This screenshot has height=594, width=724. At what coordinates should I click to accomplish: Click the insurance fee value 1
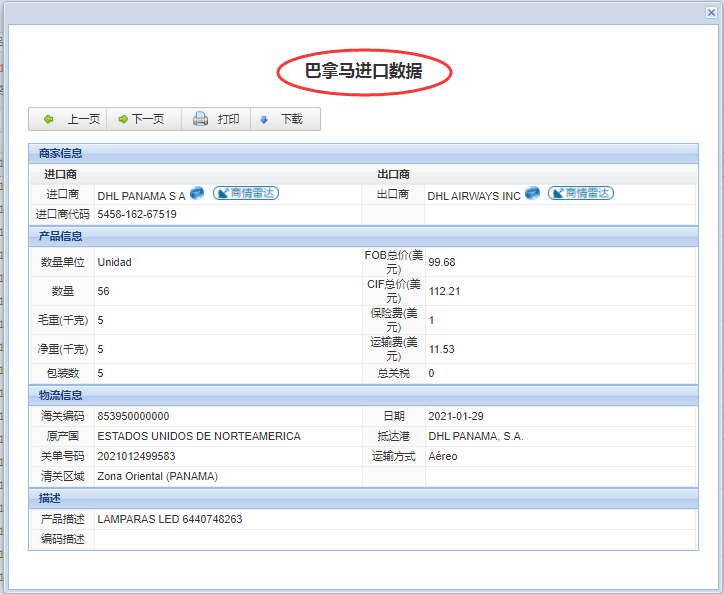click(431, 320)
